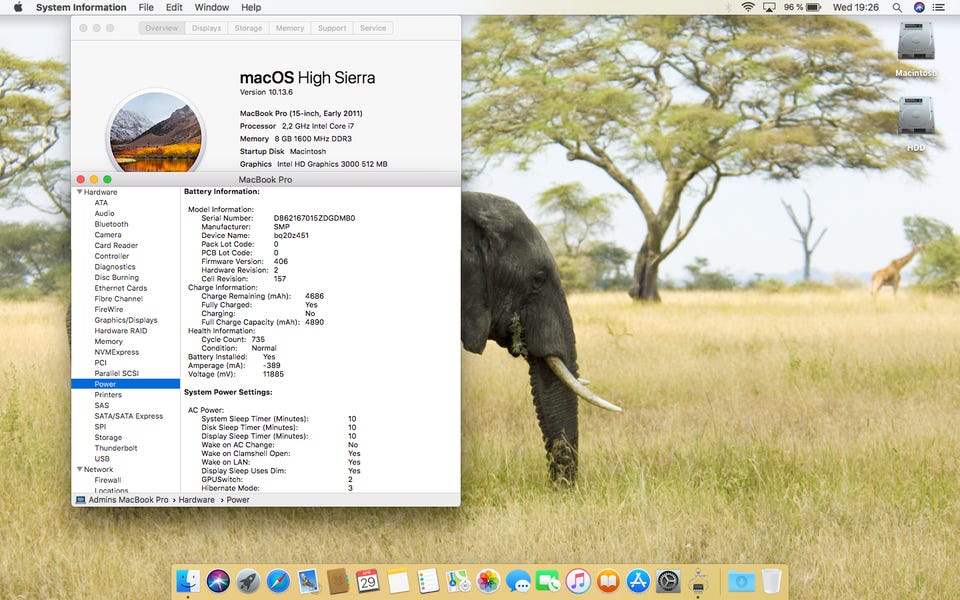The width and height of the screenshot is (960, 600).
Task: Open Notes app in Dock
Action: pyautogui.click(x=398, y=580)
